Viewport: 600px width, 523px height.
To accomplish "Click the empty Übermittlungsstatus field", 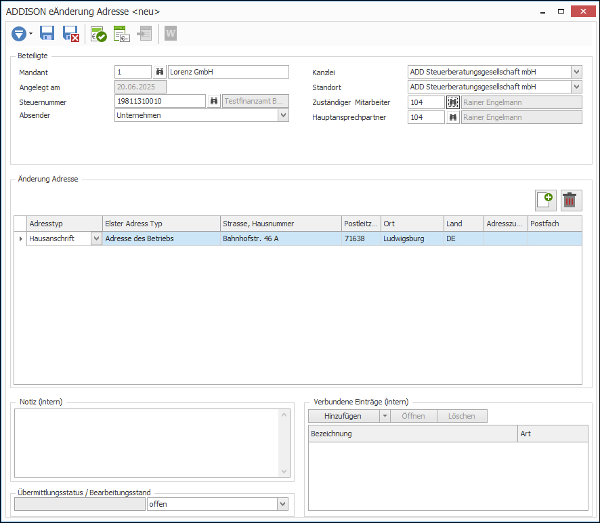I will pos(80,504).
